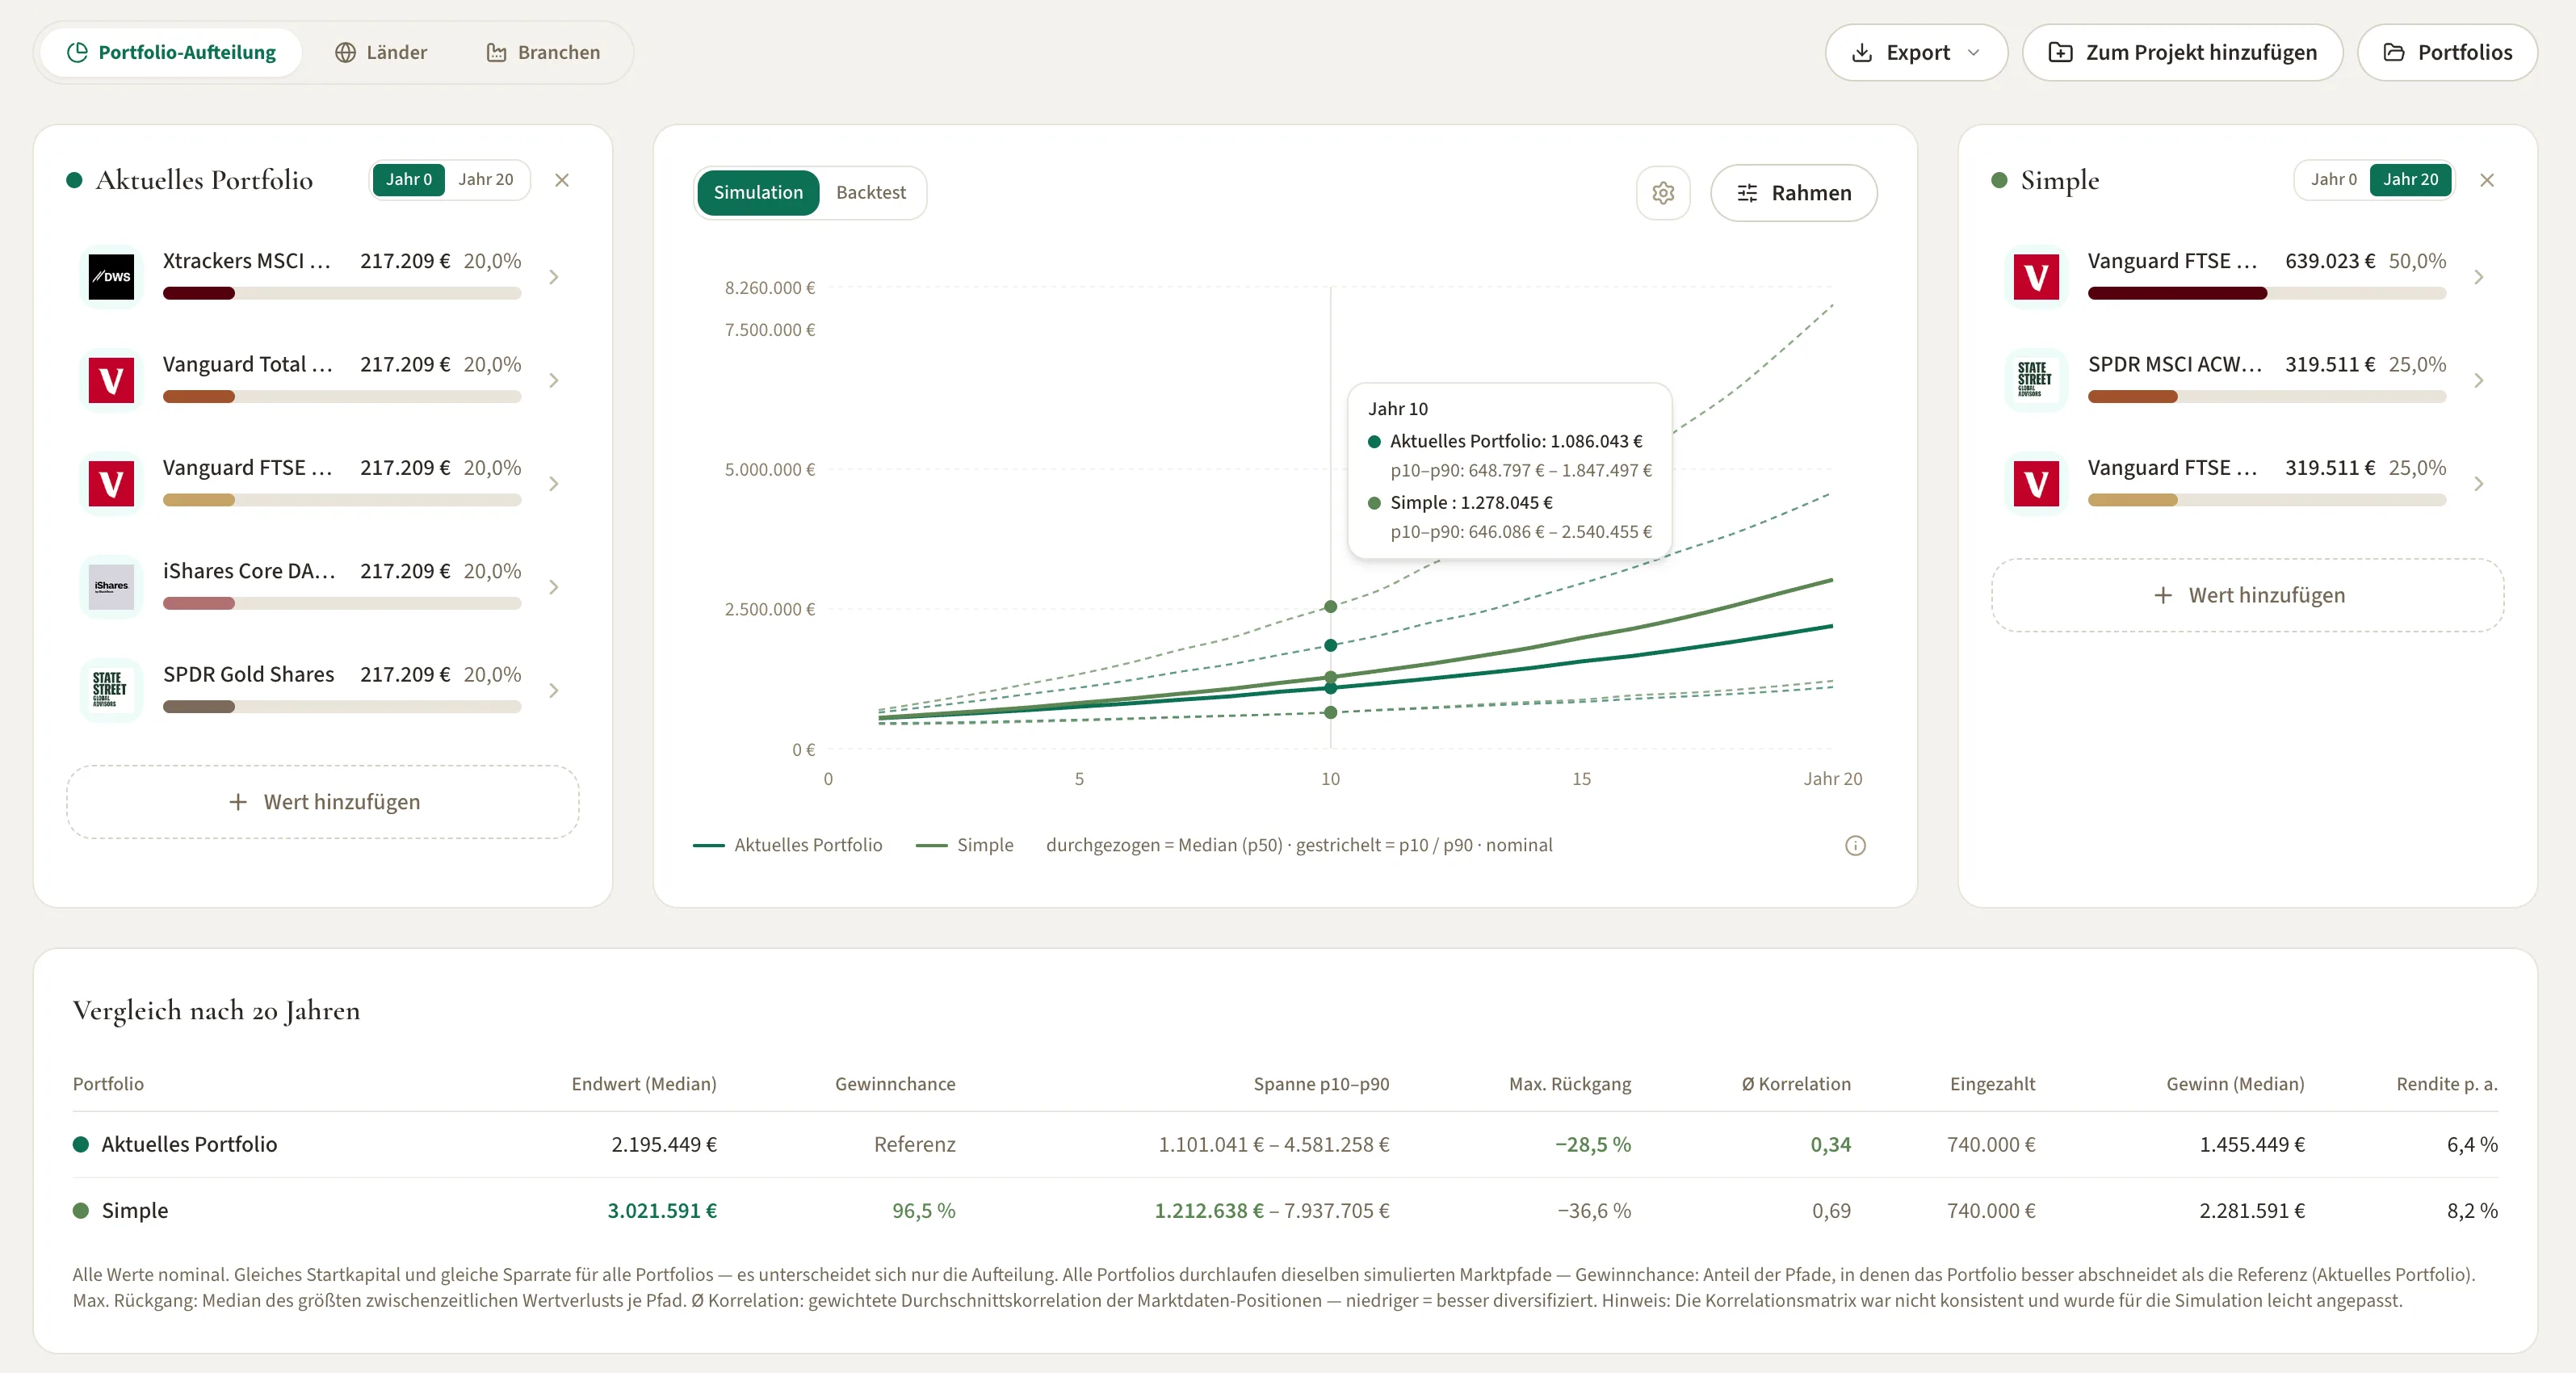Click the Max. Rückgang column header

1570,1084
